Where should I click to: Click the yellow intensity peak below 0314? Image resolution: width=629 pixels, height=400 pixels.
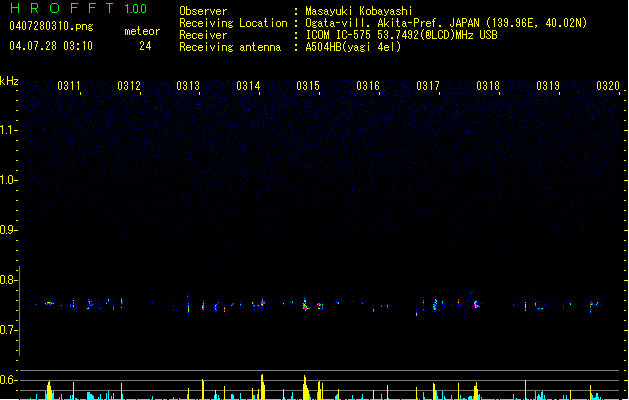262,387
